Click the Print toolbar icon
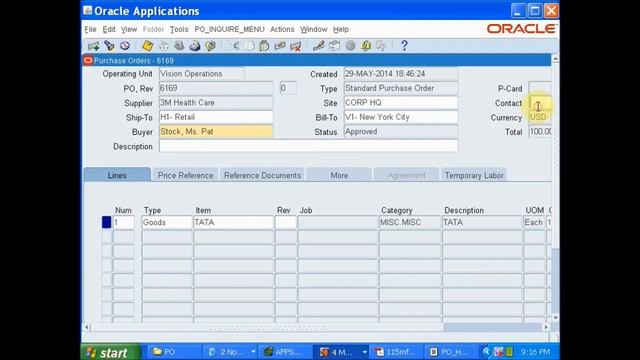 pos(195,46)
